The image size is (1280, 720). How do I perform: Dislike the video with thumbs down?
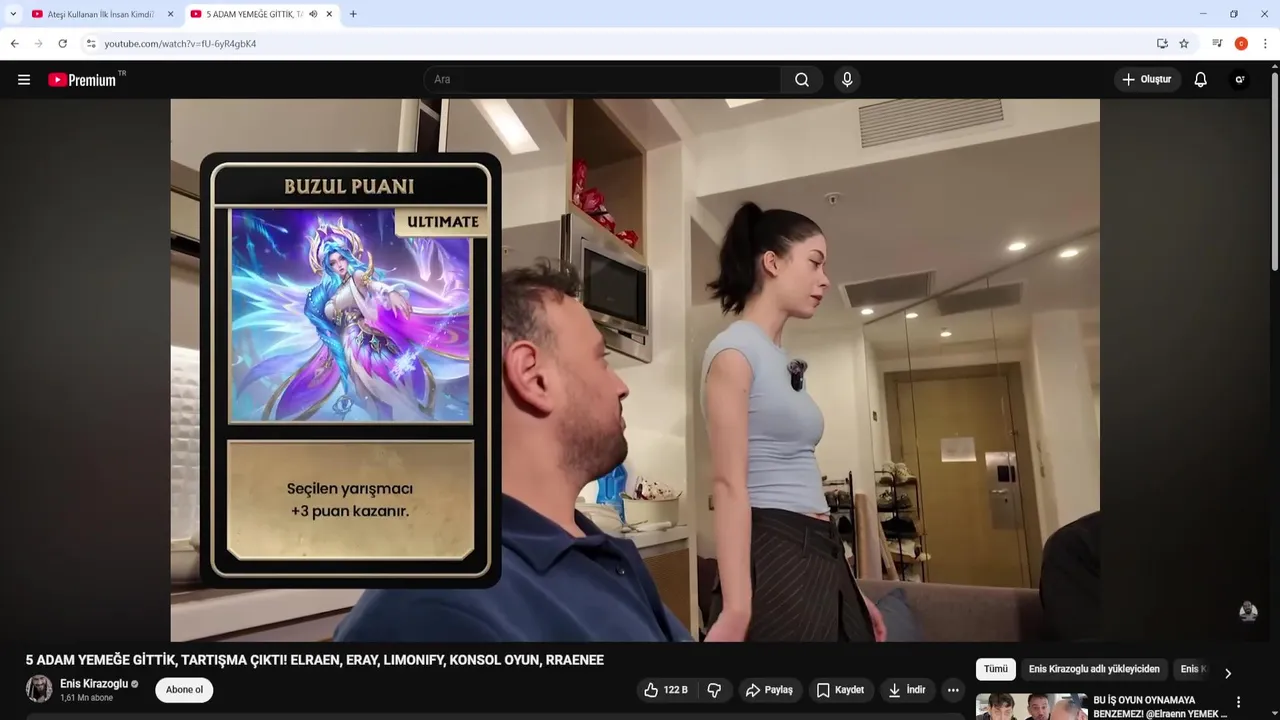click(x=714, y=690)
